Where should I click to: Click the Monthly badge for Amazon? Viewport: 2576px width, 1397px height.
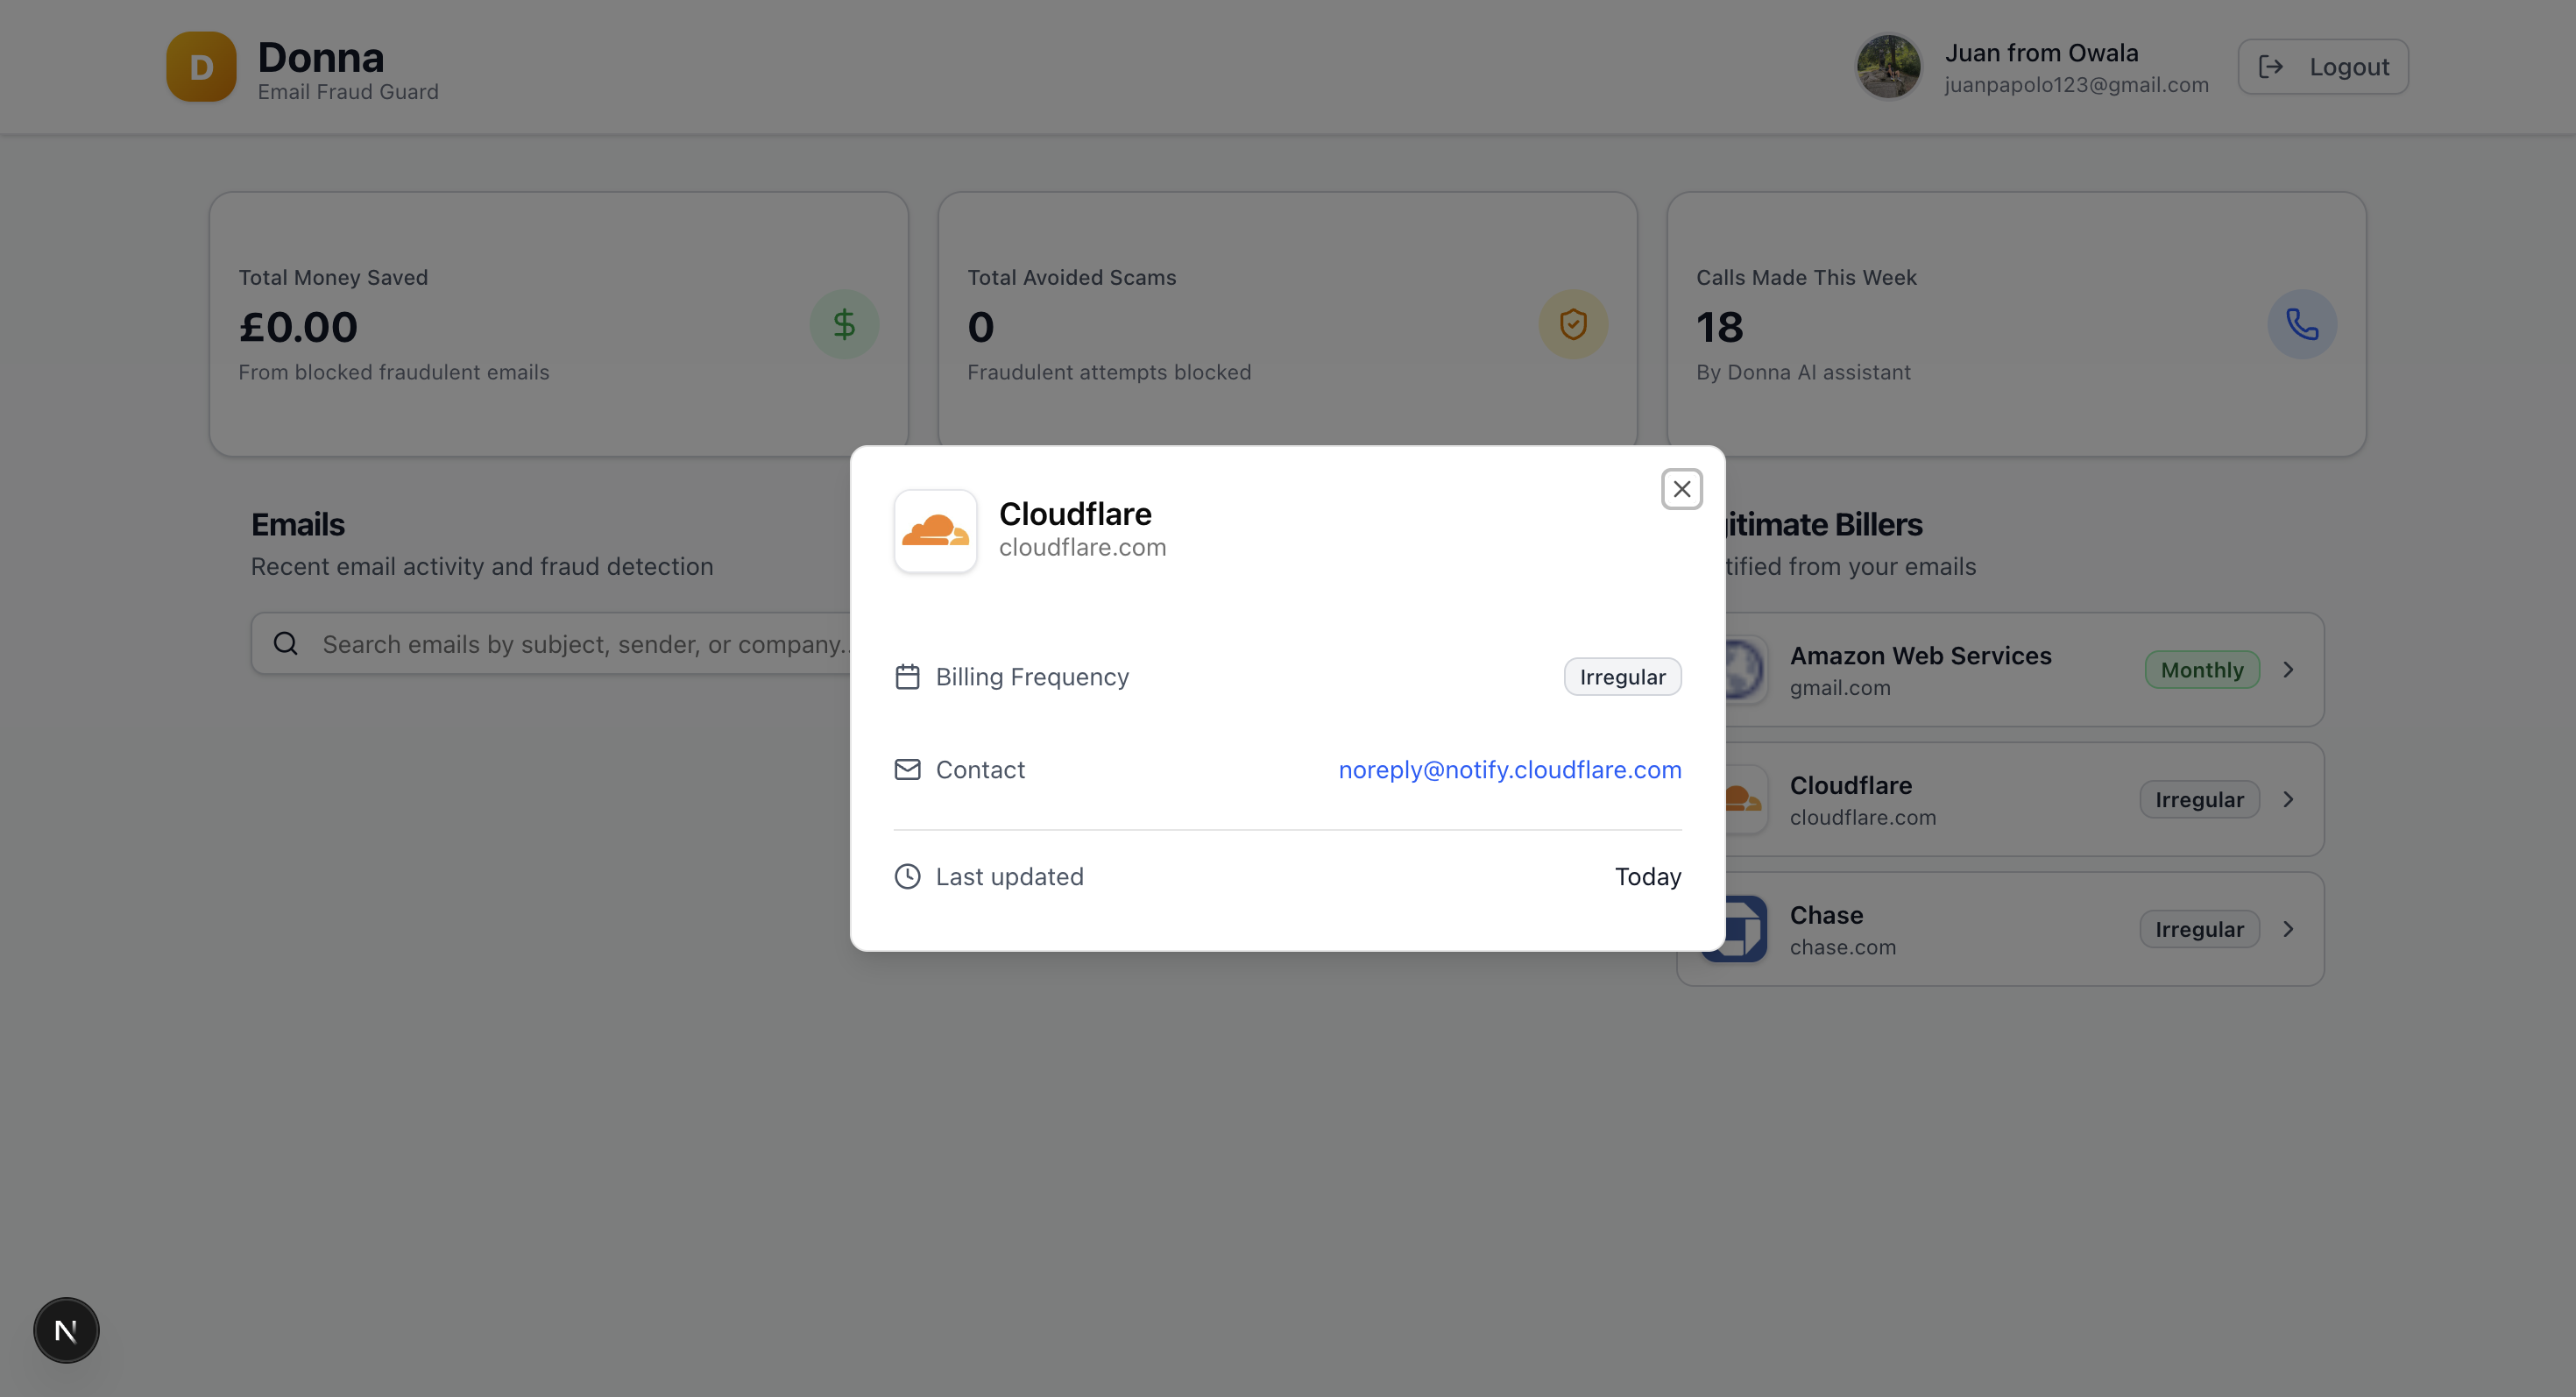pos(2201,669)
